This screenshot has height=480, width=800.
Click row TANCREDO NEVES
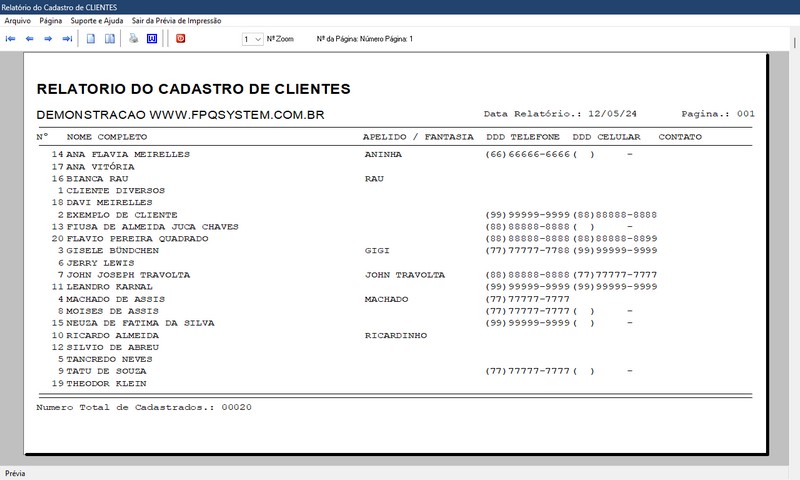(109, 359)
